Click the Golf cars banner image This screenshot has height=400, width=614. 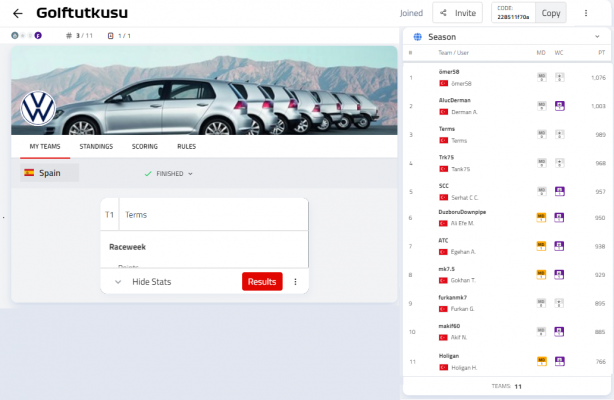tap(204, 90)
